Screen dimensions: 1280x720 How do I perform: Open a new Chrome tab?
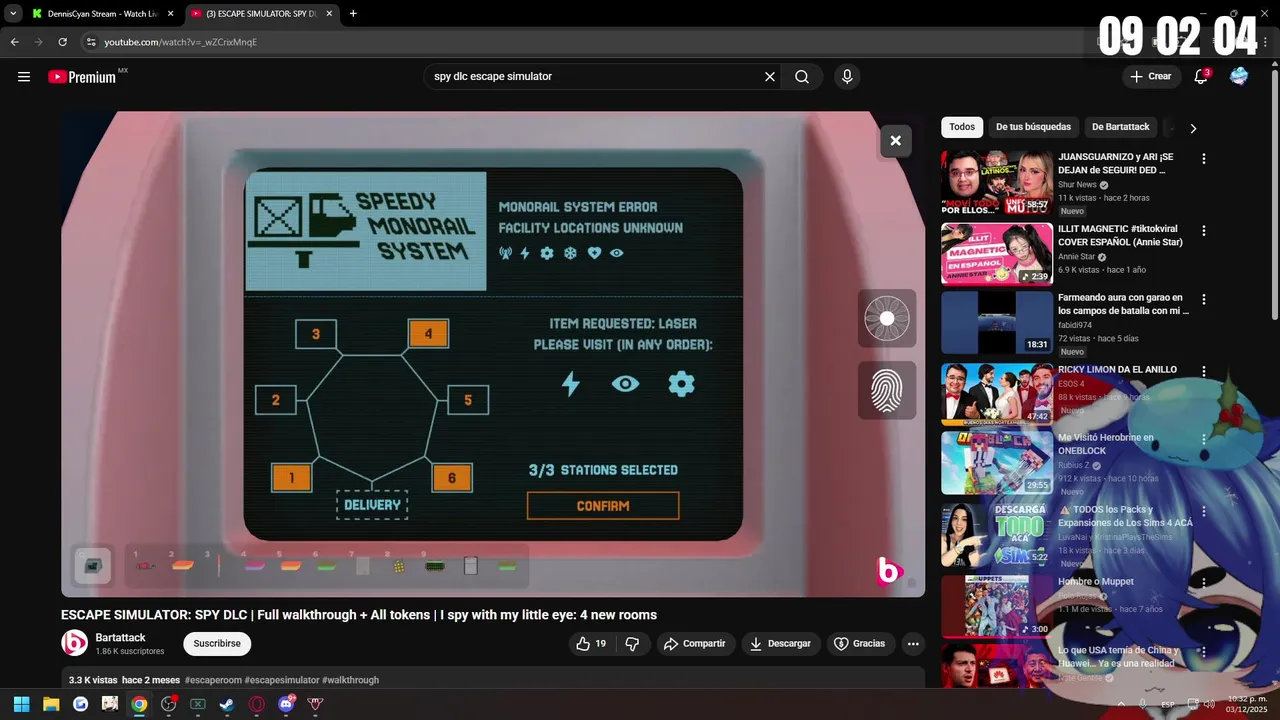coord(353,14)
